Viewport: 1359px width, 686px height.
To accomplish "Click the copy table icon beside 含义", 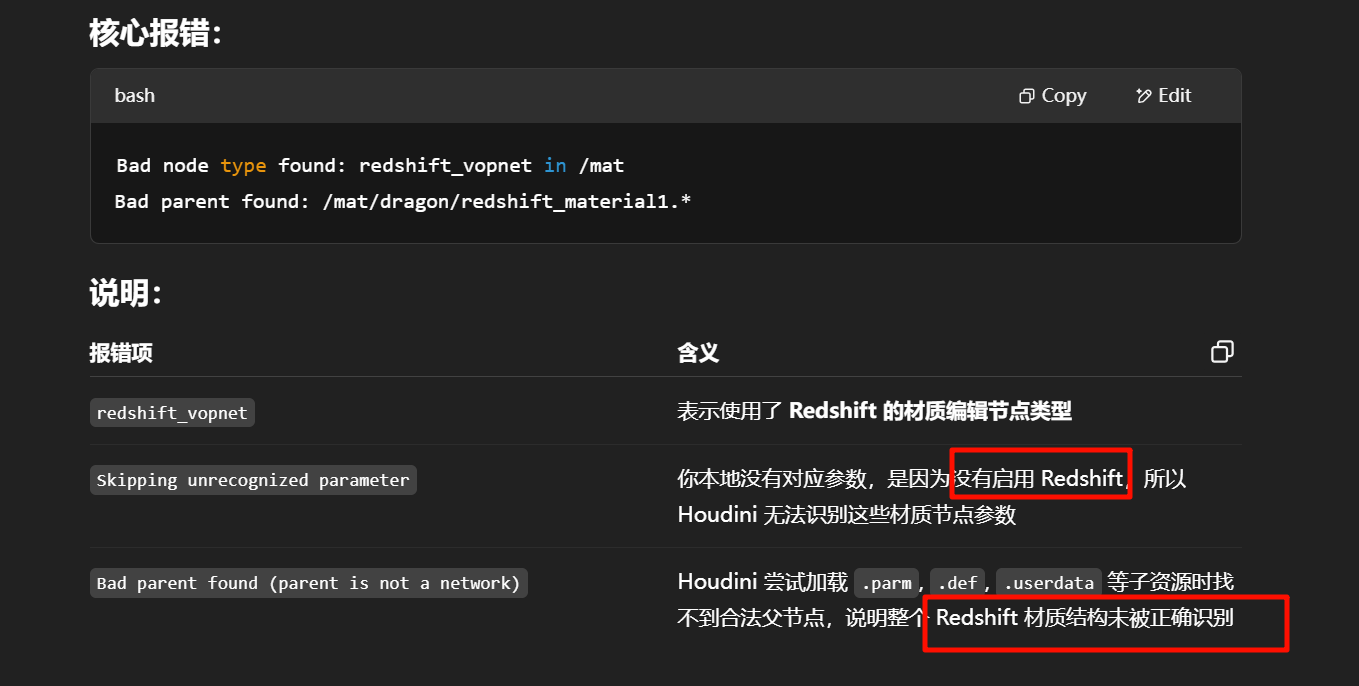I will tap(1222, 352).
